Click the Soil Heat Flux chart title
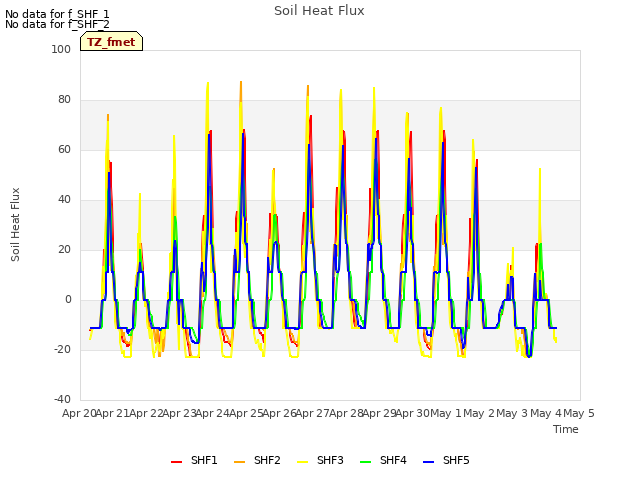Viewport: 640px width, 480px height. tap(319, 11)
